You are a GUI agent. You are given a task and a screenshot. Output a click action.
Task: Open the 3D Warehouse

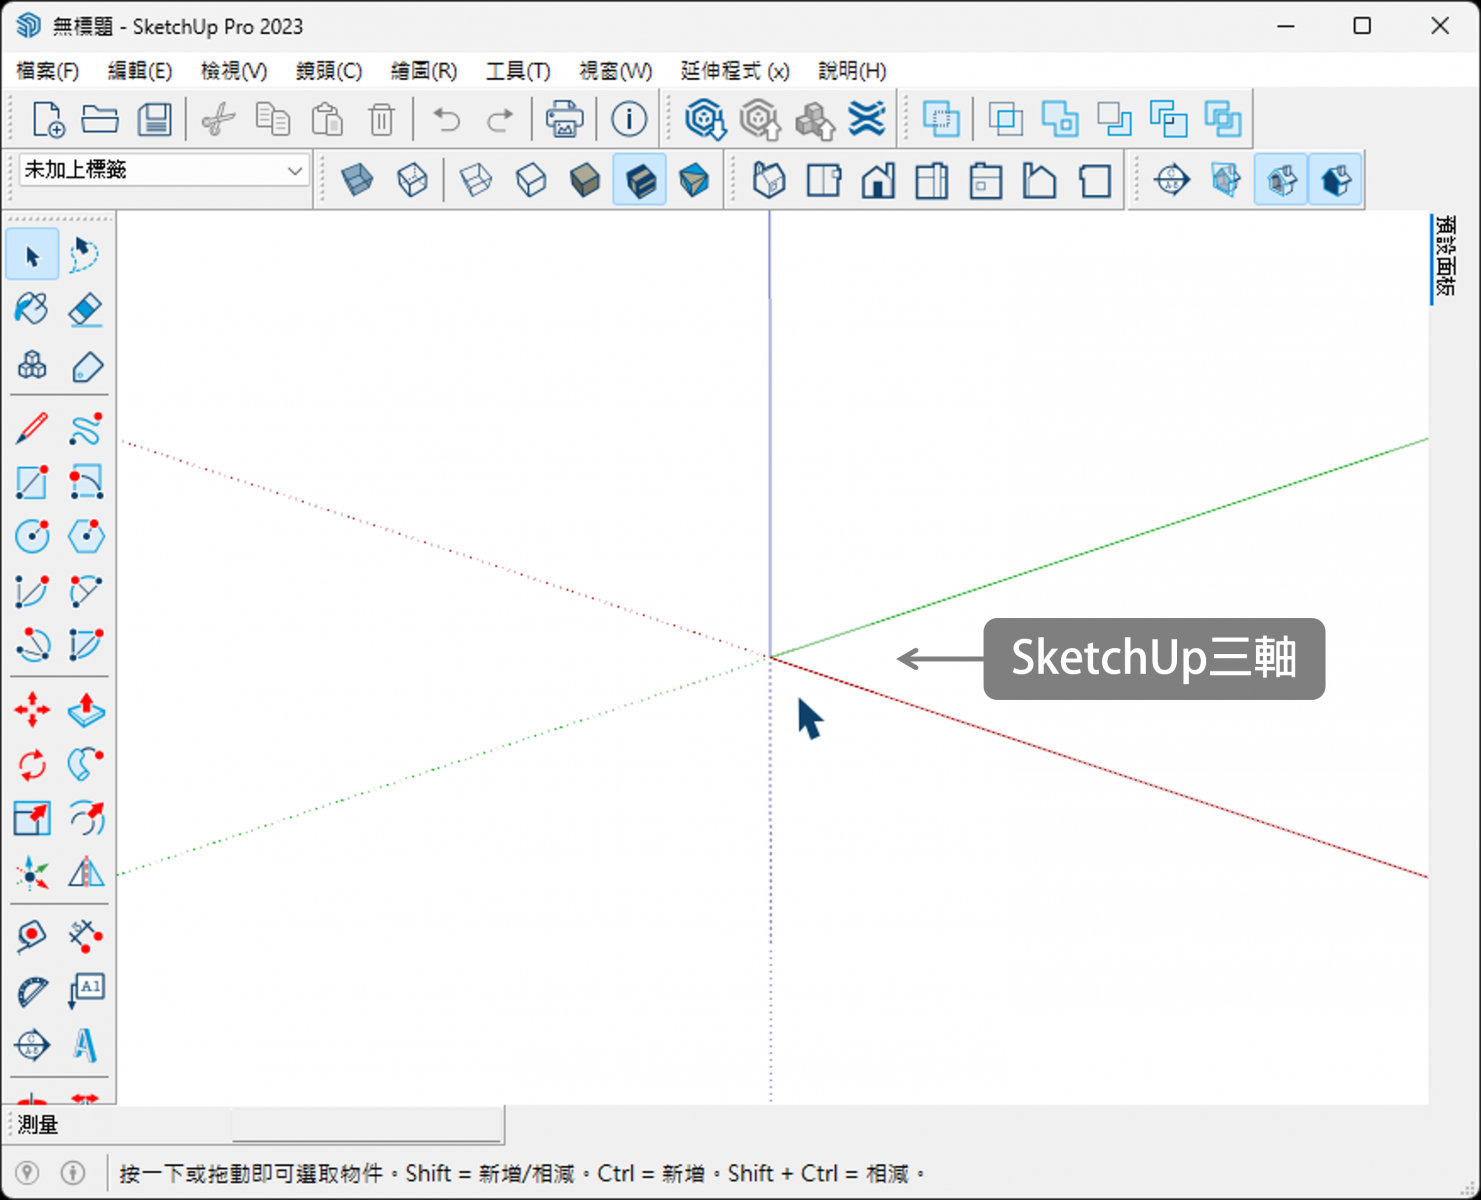click(705, 119)
